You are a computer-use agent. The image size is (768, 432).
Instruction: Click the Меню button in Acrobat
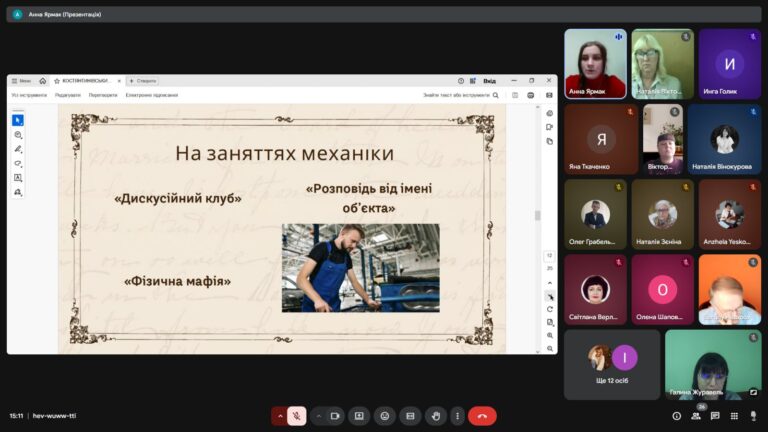tap(22, 81)
